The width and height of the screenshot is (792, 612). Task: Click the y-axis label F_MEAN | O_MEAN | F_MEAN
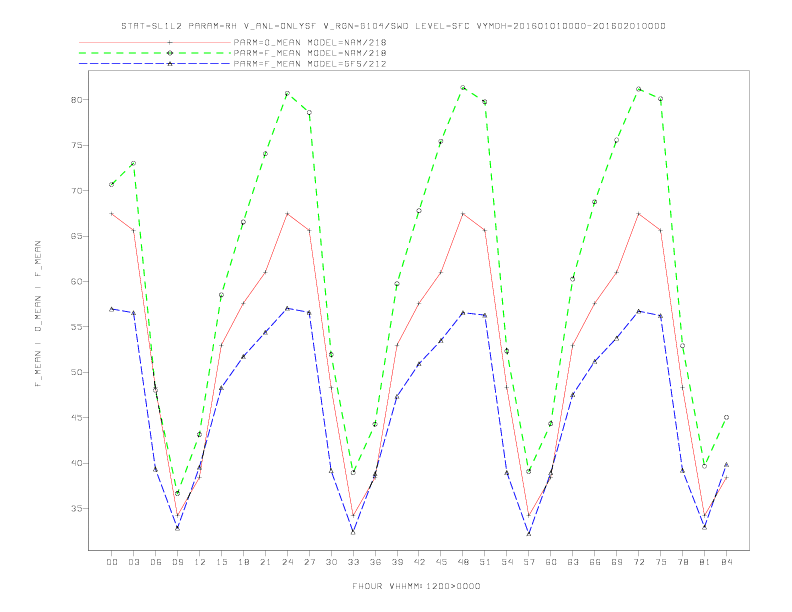(38, 314)
